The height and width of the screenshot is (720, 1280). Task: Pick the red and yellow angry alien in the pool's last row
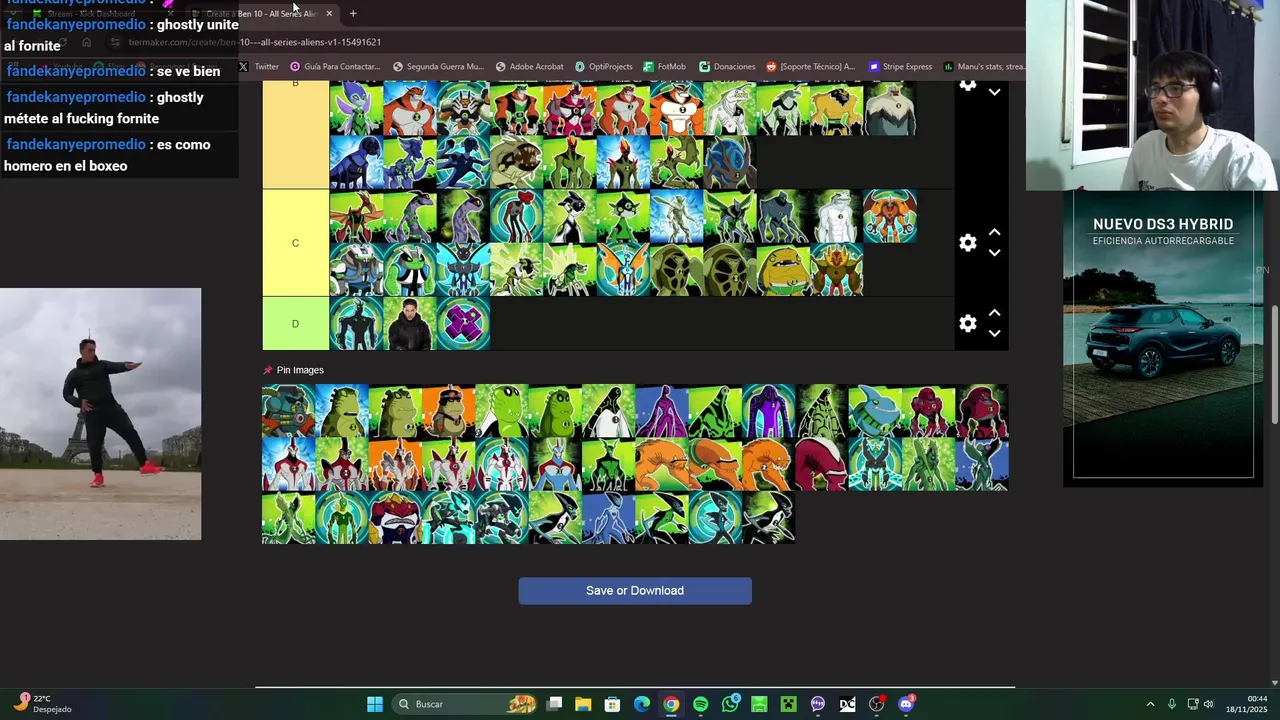395,518
